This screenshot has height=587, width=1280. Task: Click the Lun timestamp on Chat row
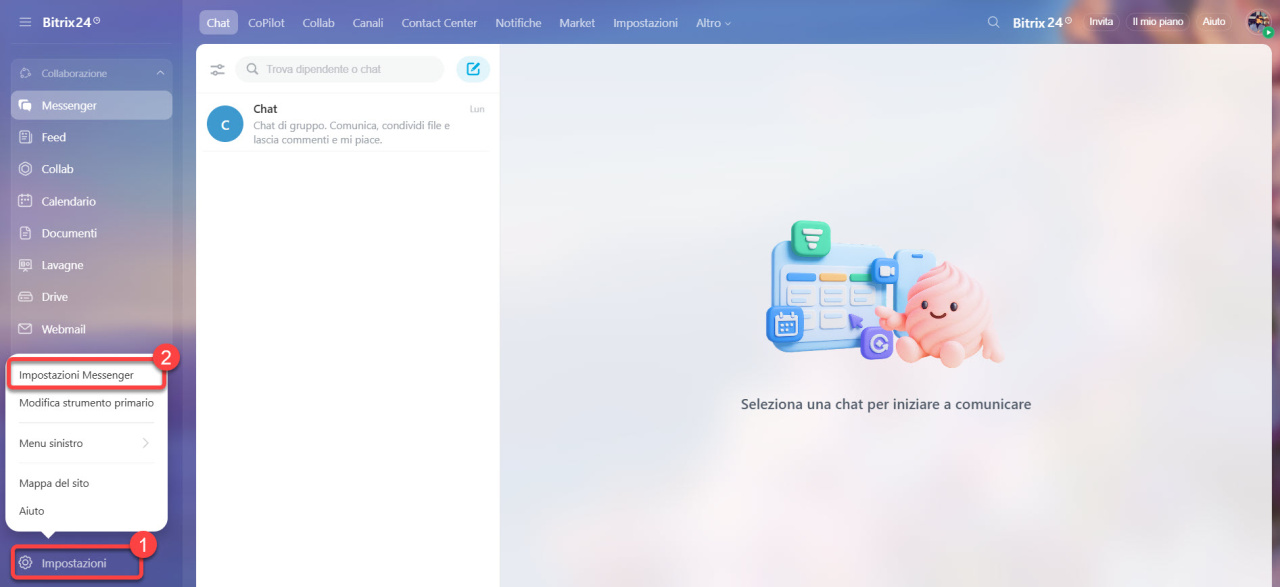477,109
